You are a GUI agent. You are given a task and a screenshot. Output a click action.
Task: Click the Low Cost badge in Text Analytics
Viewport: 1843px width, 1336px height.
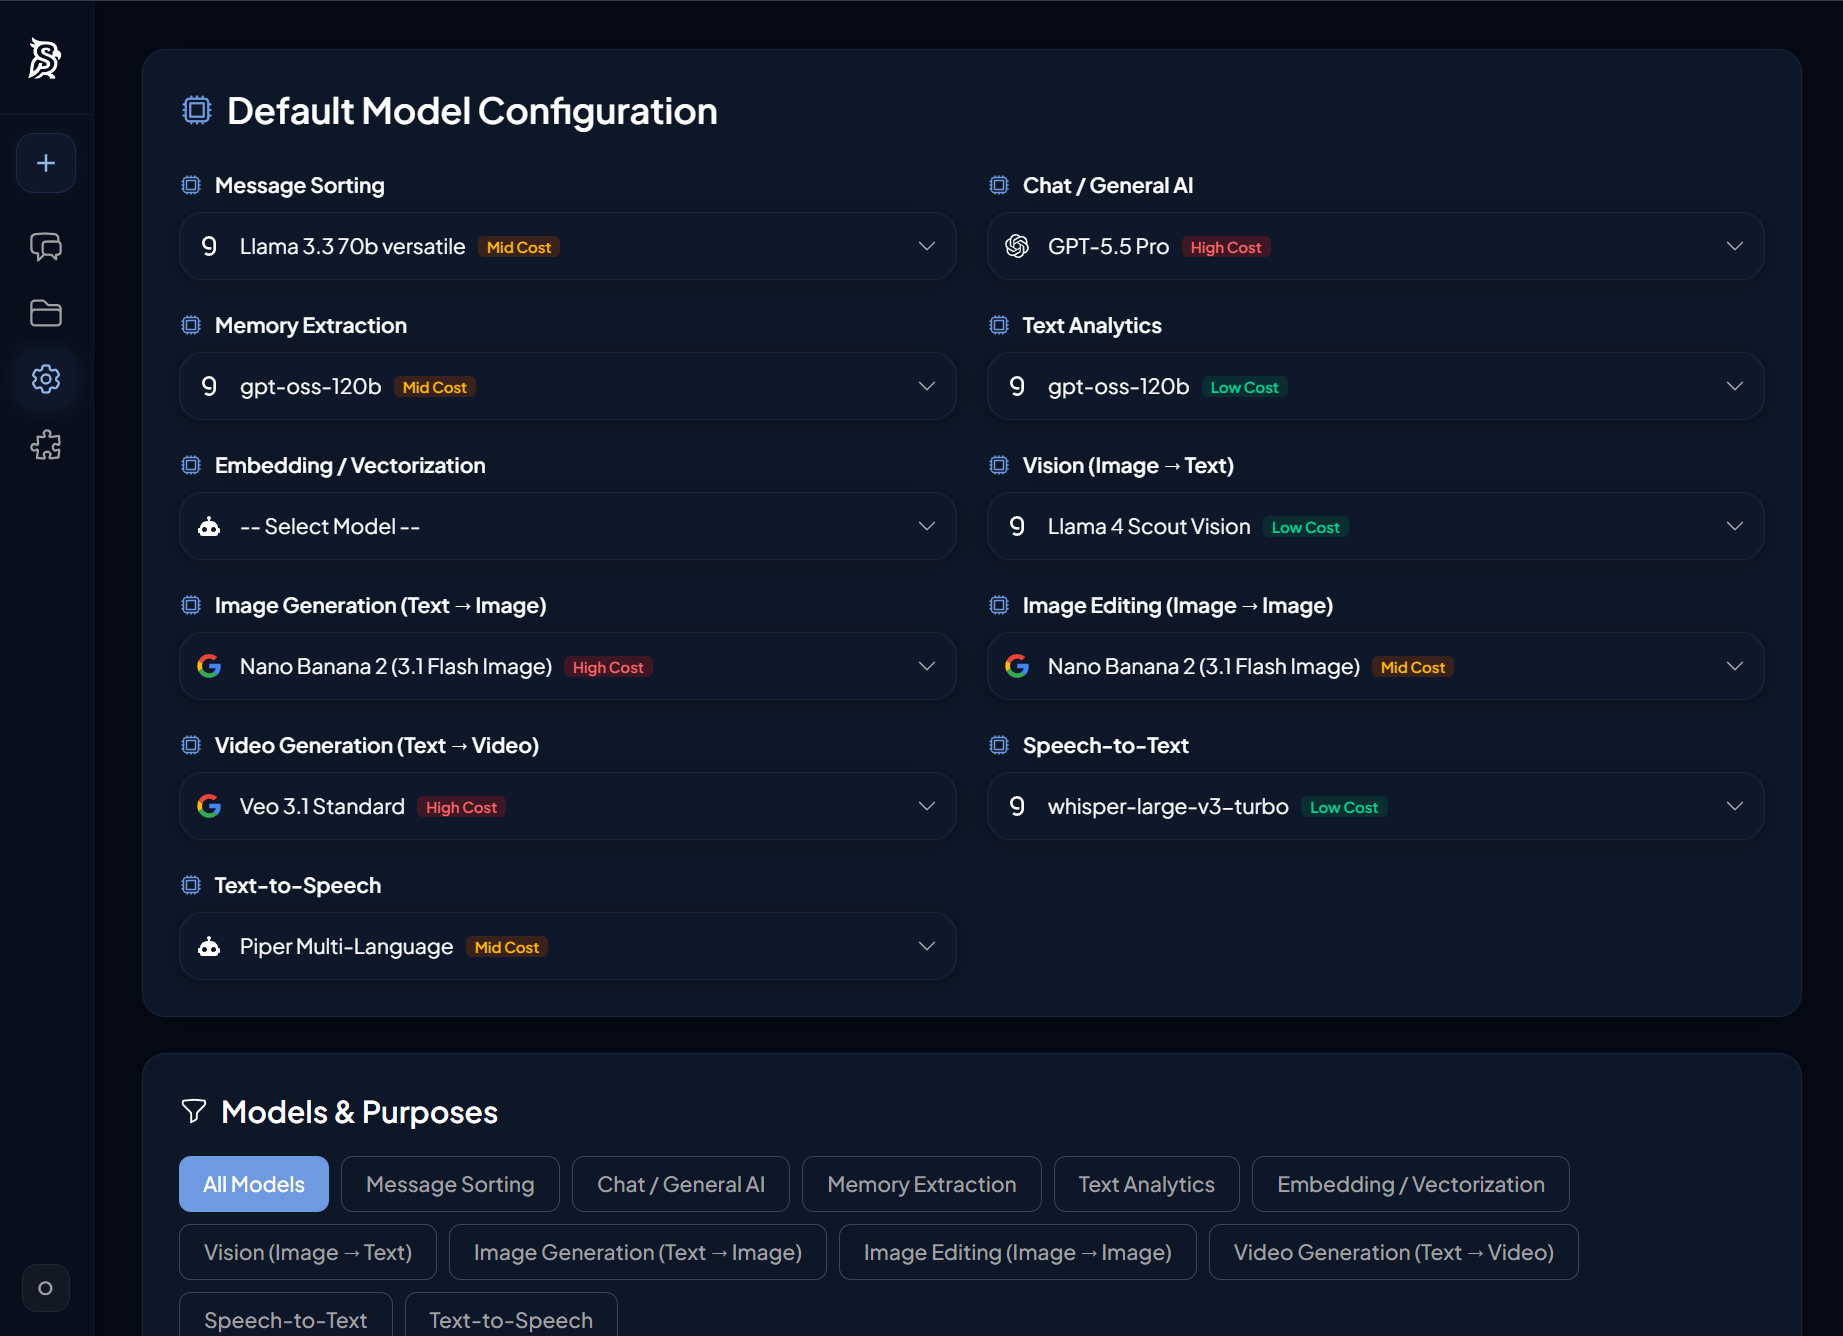(1244, 387)
